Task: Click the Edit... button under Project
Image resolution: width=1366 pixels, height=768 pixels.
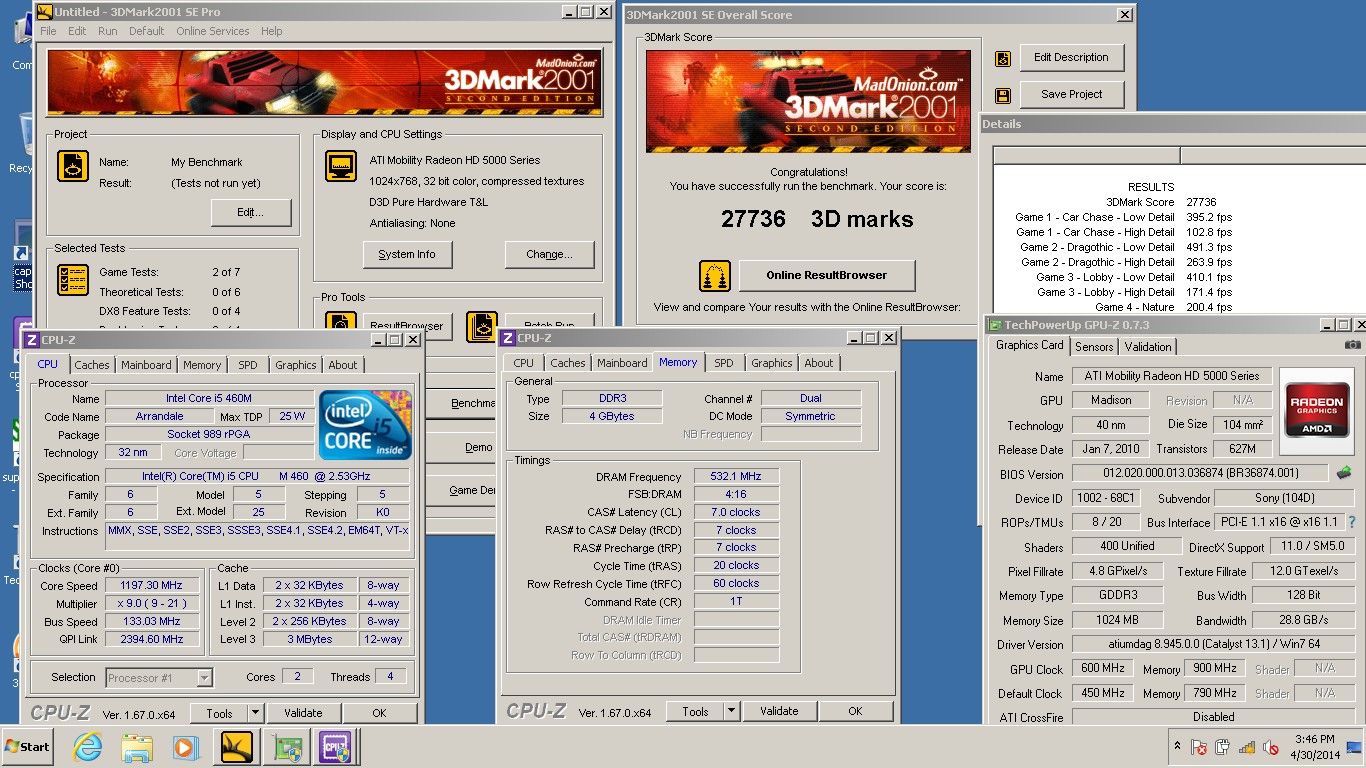Action: pyautogui.click(x=251, y=212)
